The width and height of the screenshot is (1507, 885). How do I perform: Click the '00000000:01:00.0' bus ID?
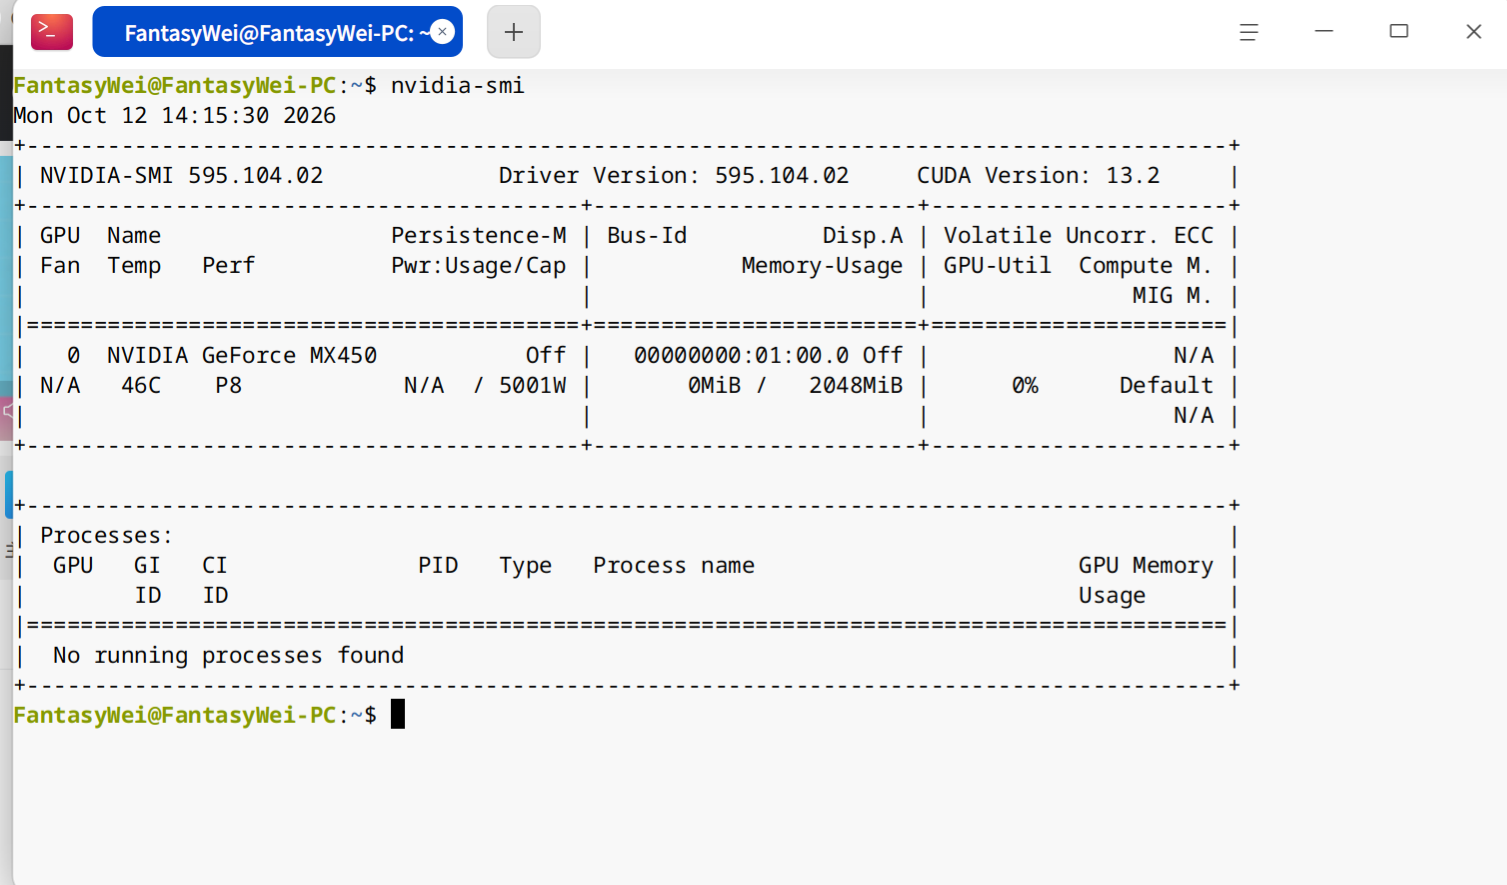741,356
